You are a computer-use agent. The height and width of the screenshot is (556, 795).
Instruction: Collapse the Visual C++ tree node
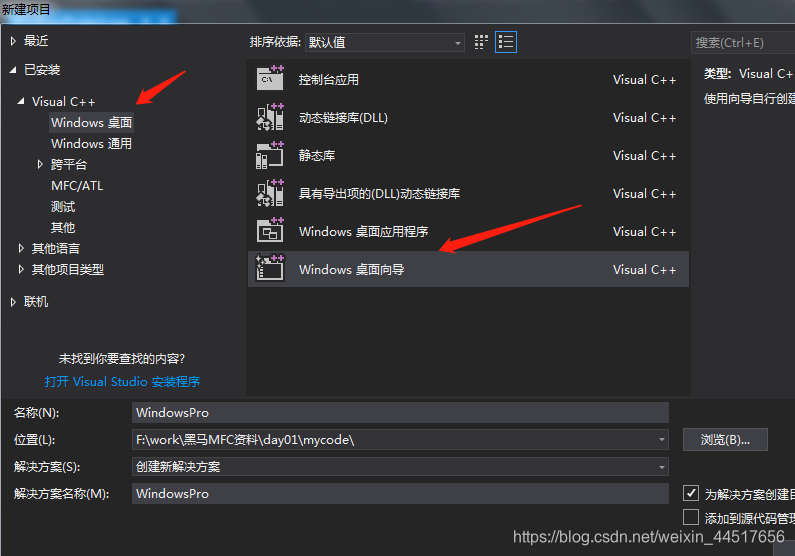[x=21, y=101]
